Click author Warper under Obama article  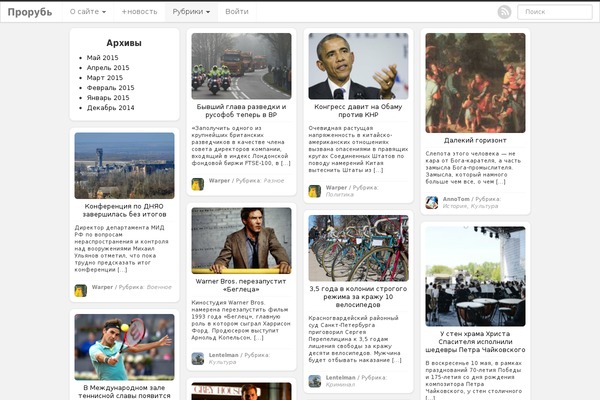[x=336, y=188]
